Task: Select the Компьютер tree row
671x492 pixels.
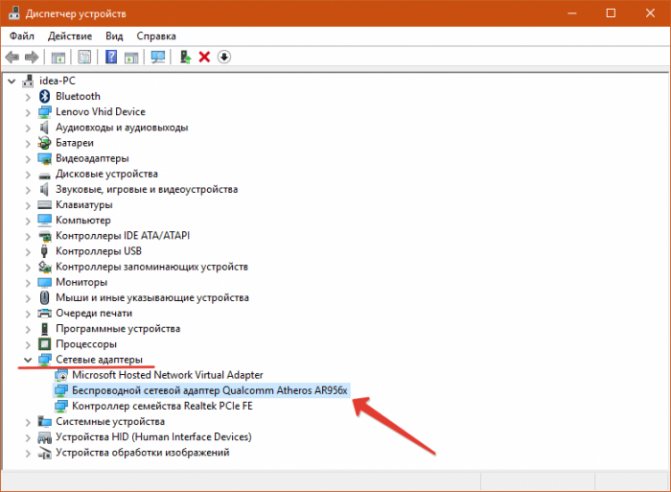Action: point(83,220)
